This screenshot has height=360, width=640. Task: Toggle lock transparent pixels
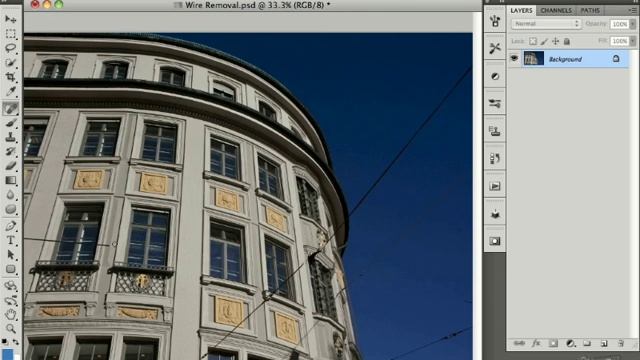point(533,41)
